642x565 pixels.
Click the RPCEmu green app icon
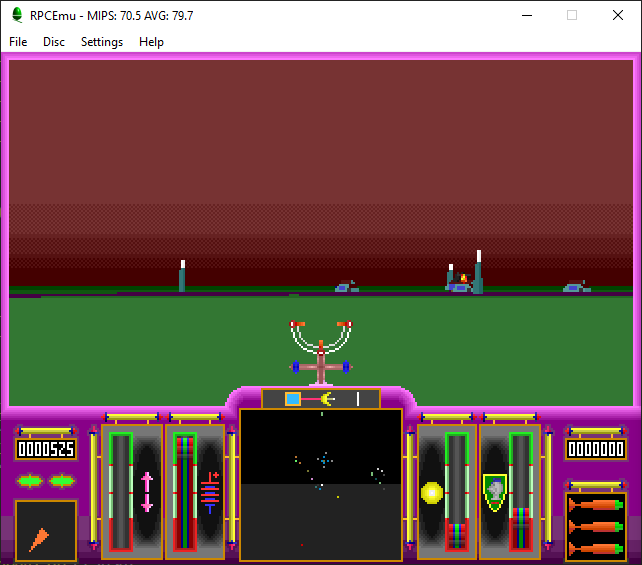[17, 15]
